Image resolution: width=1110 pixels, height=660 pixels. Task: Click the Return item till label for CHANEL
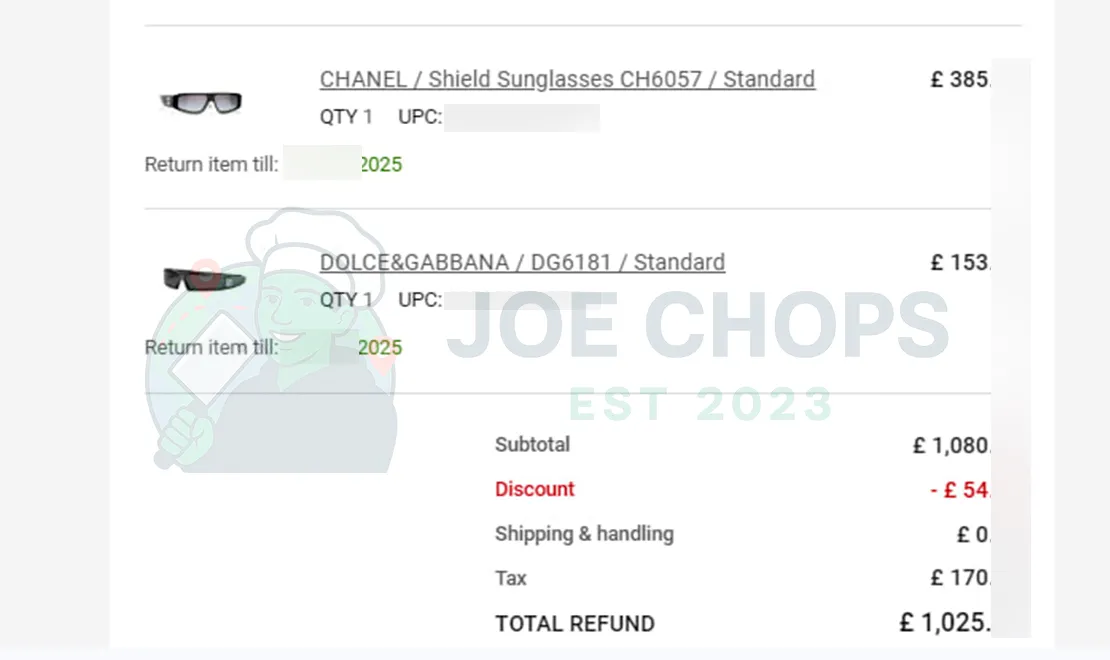209,164
